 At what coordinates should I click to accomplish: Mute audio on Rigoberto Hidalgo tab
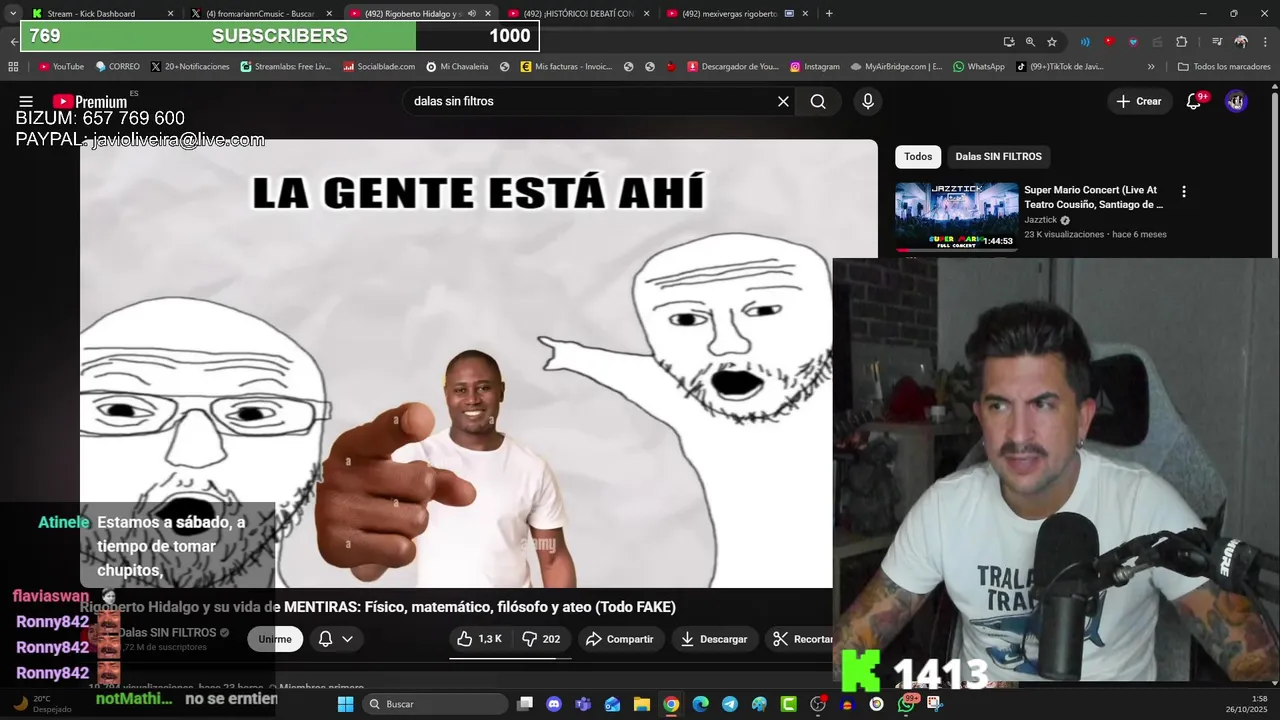[x=472, y=13]
